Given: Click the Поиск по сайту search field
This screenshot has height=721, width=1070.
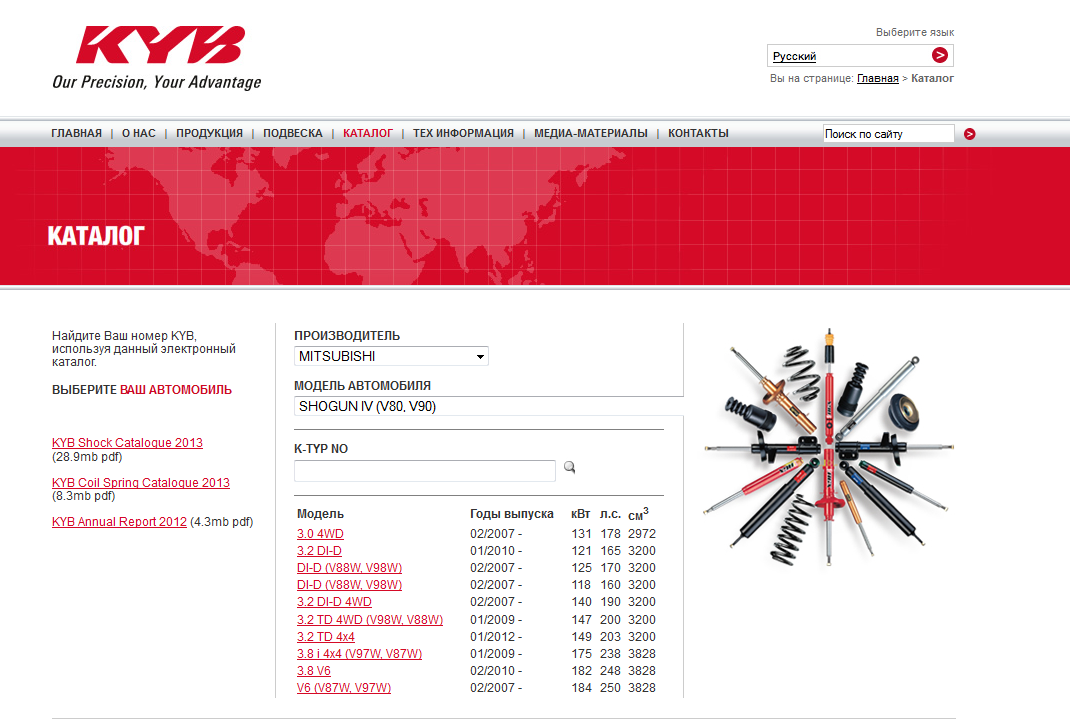Looking at the screenshot, I should 888,134.
